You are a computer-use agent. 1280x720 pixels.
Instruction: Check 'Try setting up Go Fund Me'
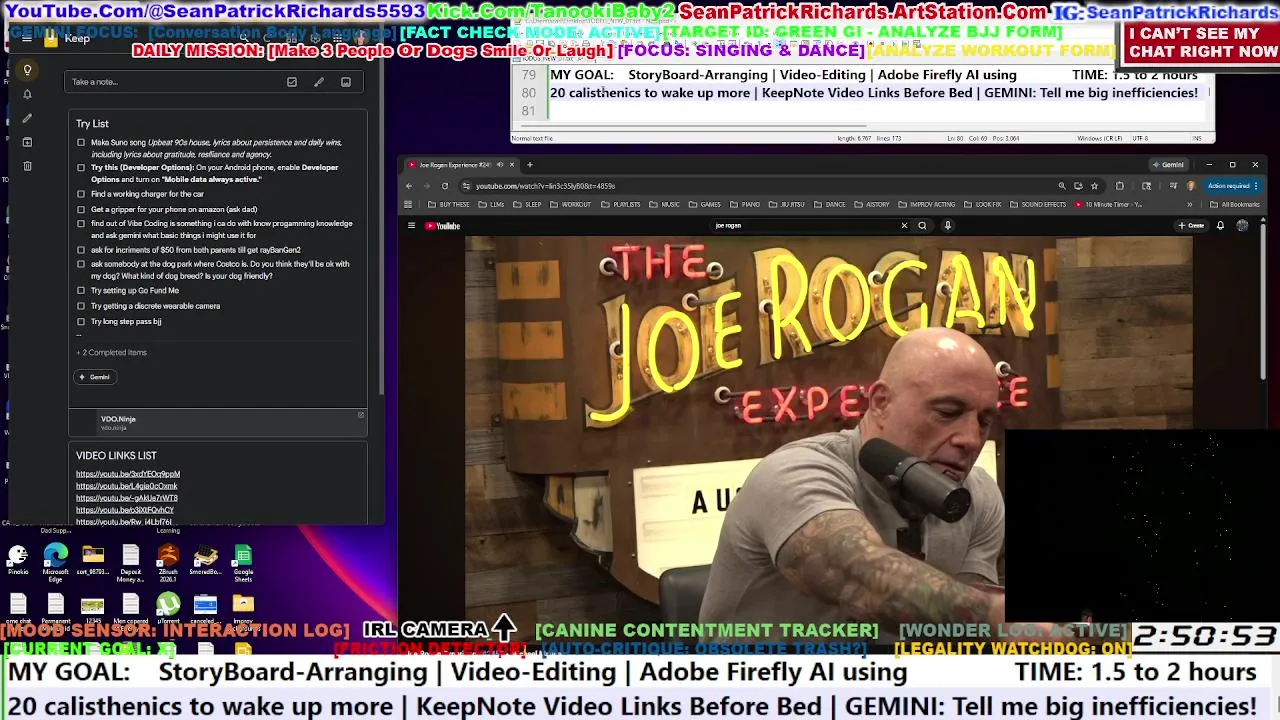point(81,291)
